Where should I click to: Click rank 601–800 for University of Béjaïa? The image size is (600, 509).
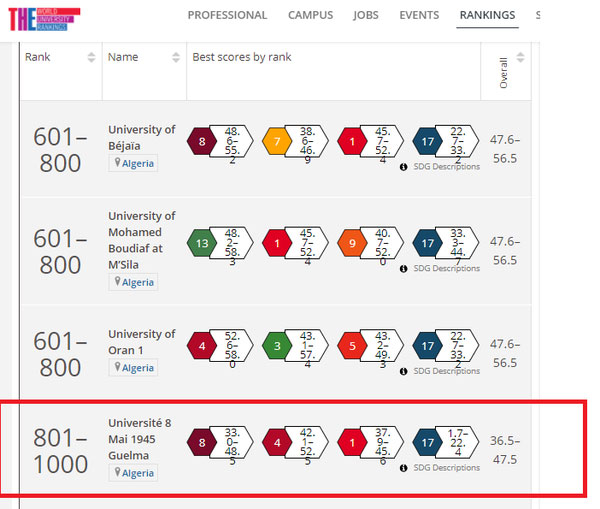[60, 150]
